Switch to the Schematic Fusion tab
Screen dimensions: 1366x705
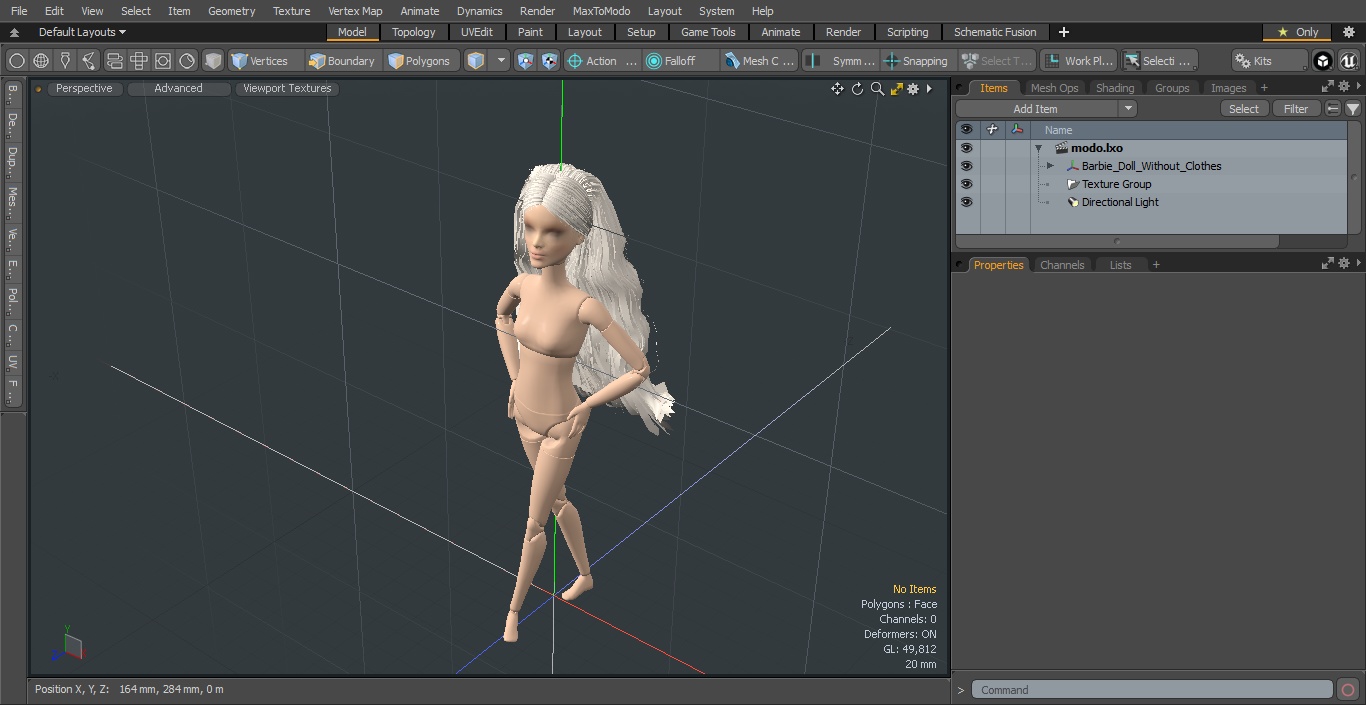995,32
